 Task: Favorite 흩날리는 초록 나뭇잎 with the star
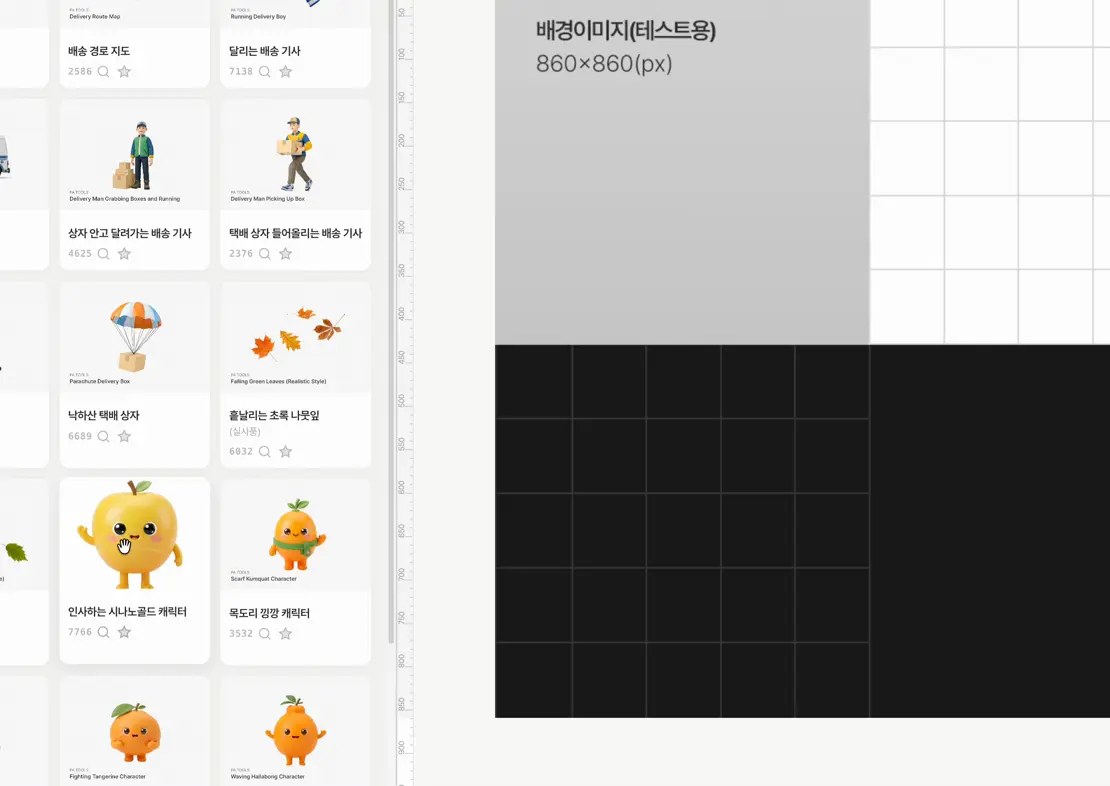[x=285, y=452]
